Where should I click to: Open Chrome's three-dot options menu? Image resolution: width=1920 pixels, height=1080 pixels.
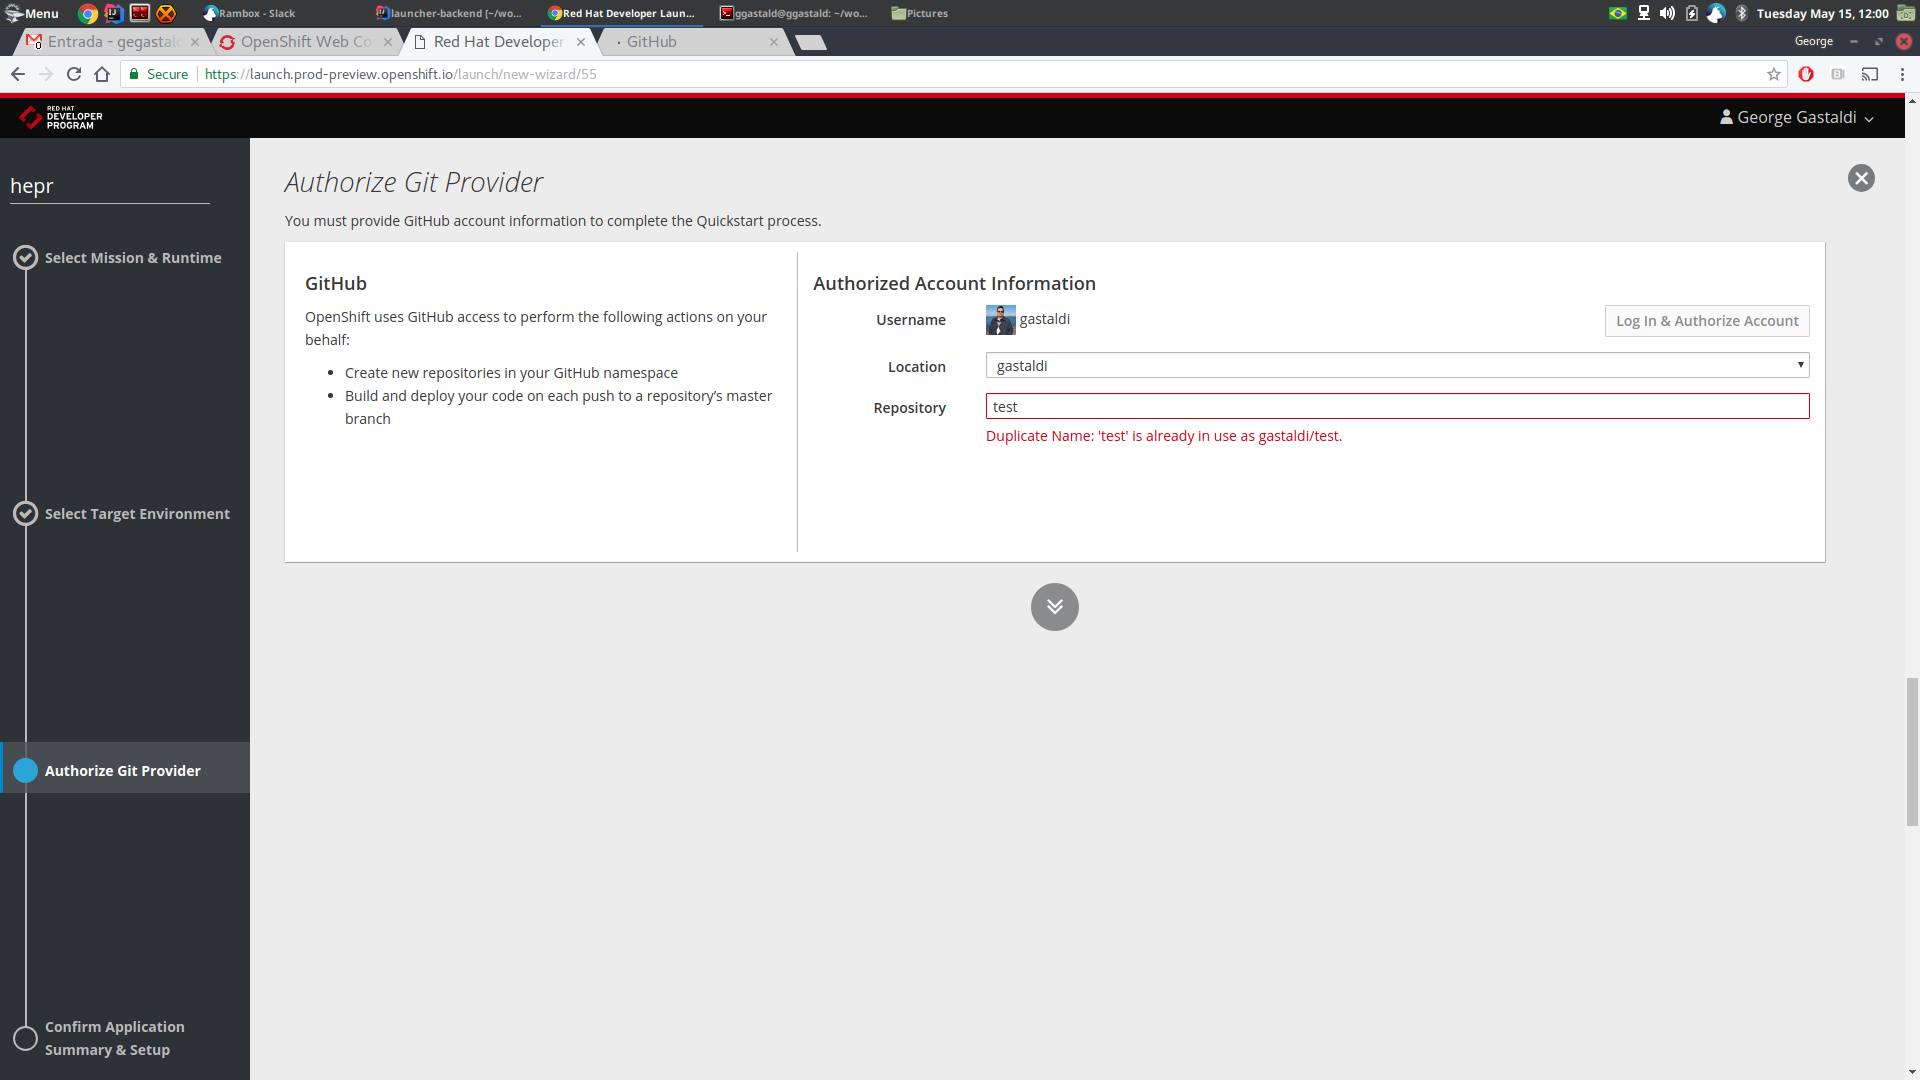point(1901,74)
